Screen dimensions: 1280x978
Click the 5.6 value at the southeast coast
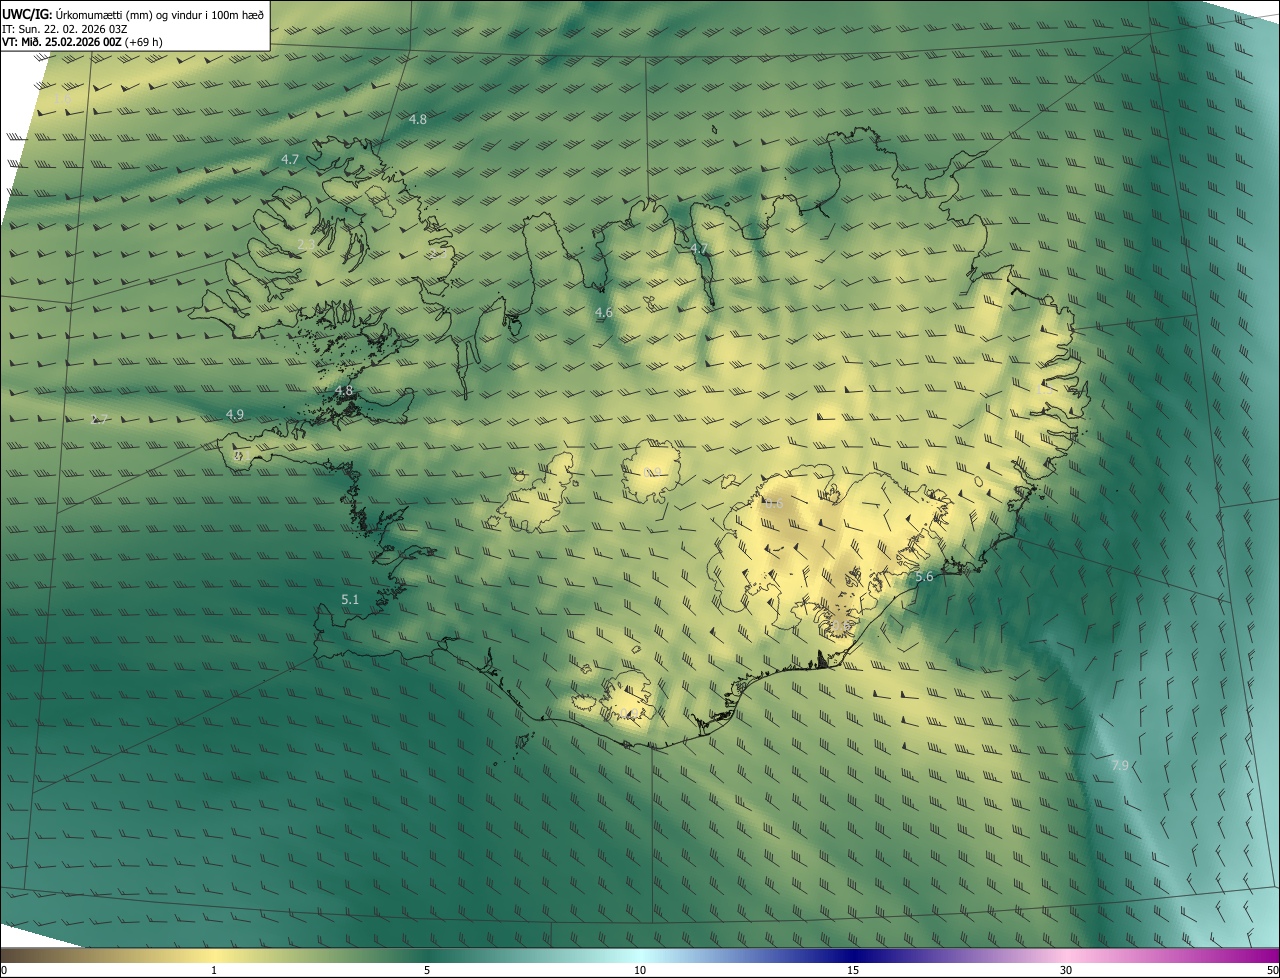924,577
